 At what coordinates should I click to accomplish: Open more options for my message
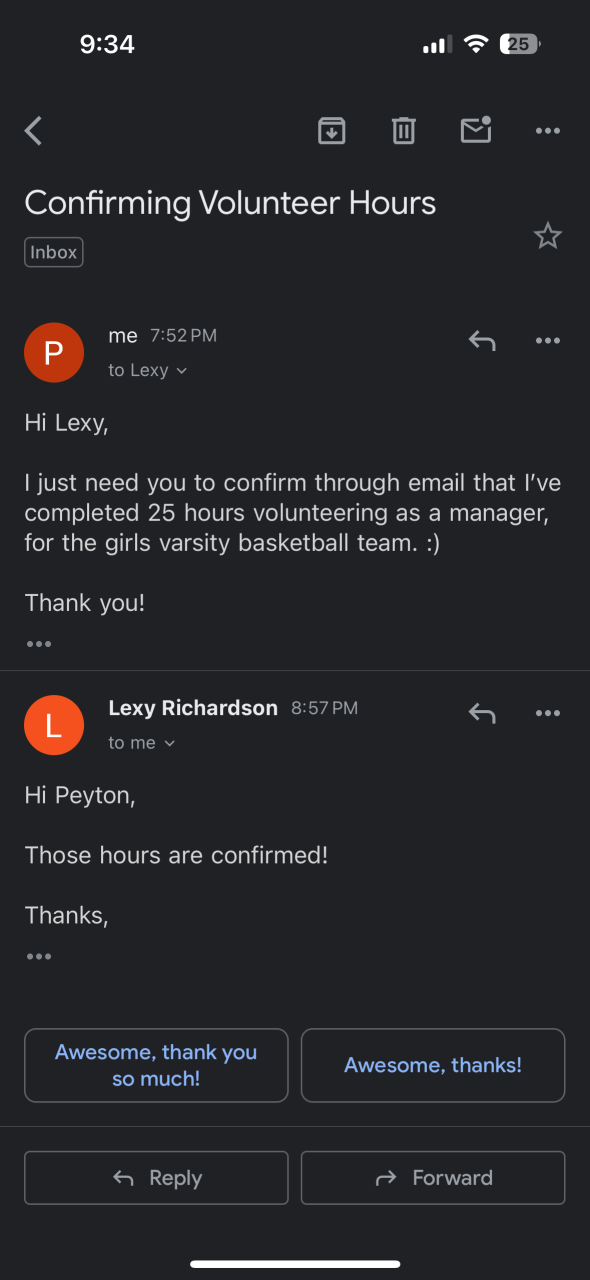click(x=548, y=341)
